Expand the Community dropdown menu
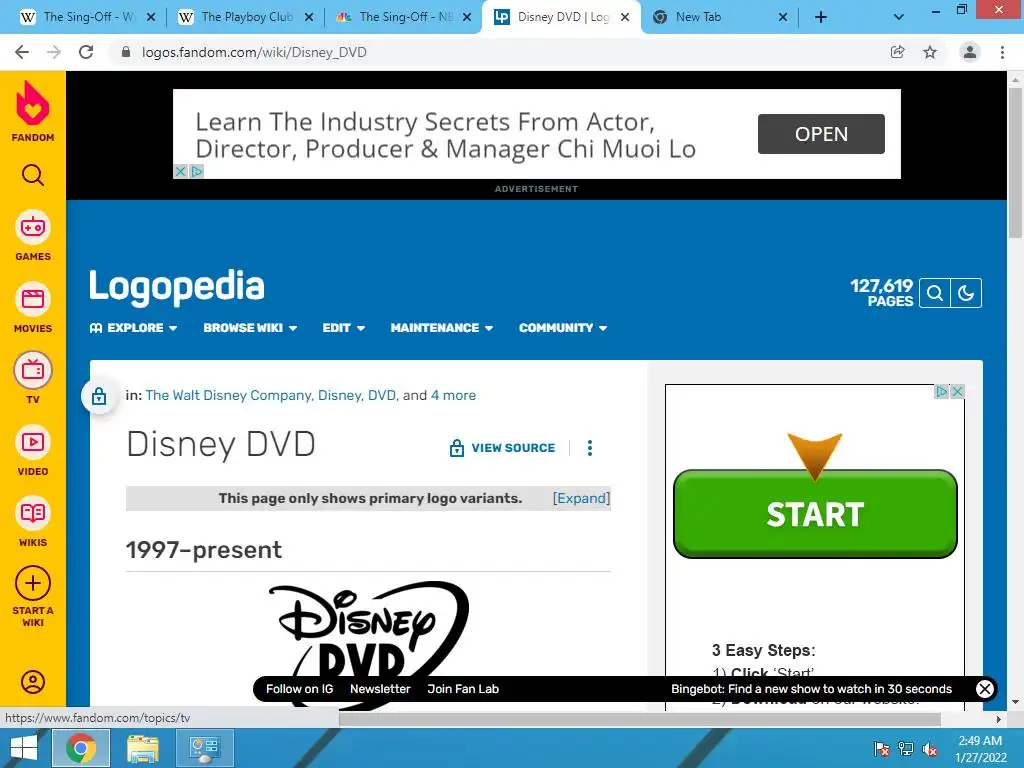Screen dimensions: 1024x768 (563, 328)
